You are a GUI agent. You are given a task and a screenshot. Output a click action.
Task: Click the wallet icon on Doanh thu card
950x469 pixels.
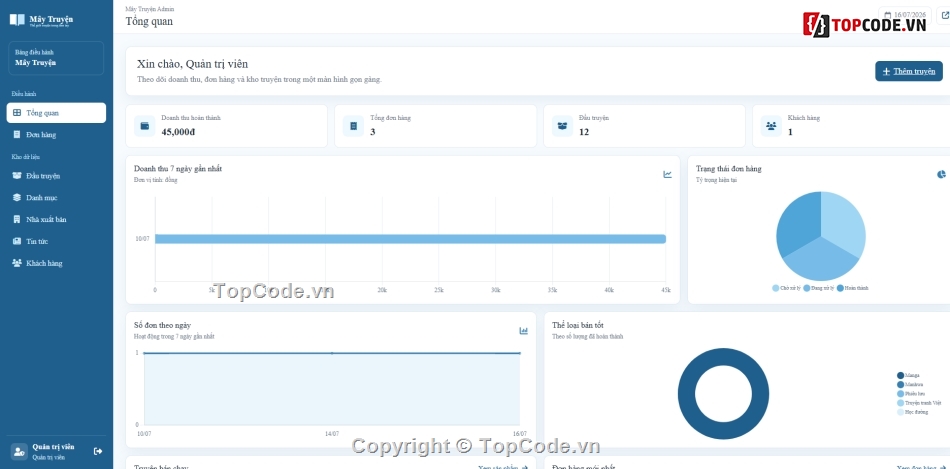tap(145, 125)
